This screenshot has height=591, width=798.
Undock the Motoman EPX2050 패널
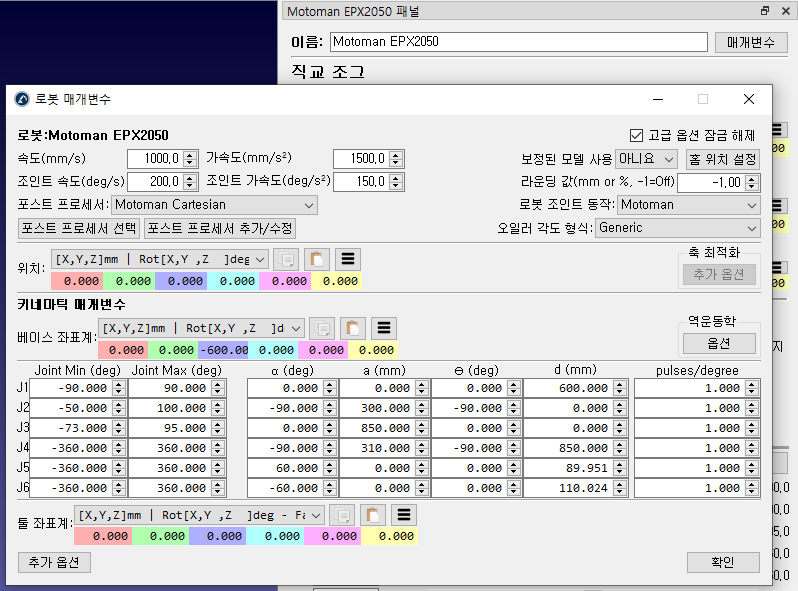pos(765,11)
